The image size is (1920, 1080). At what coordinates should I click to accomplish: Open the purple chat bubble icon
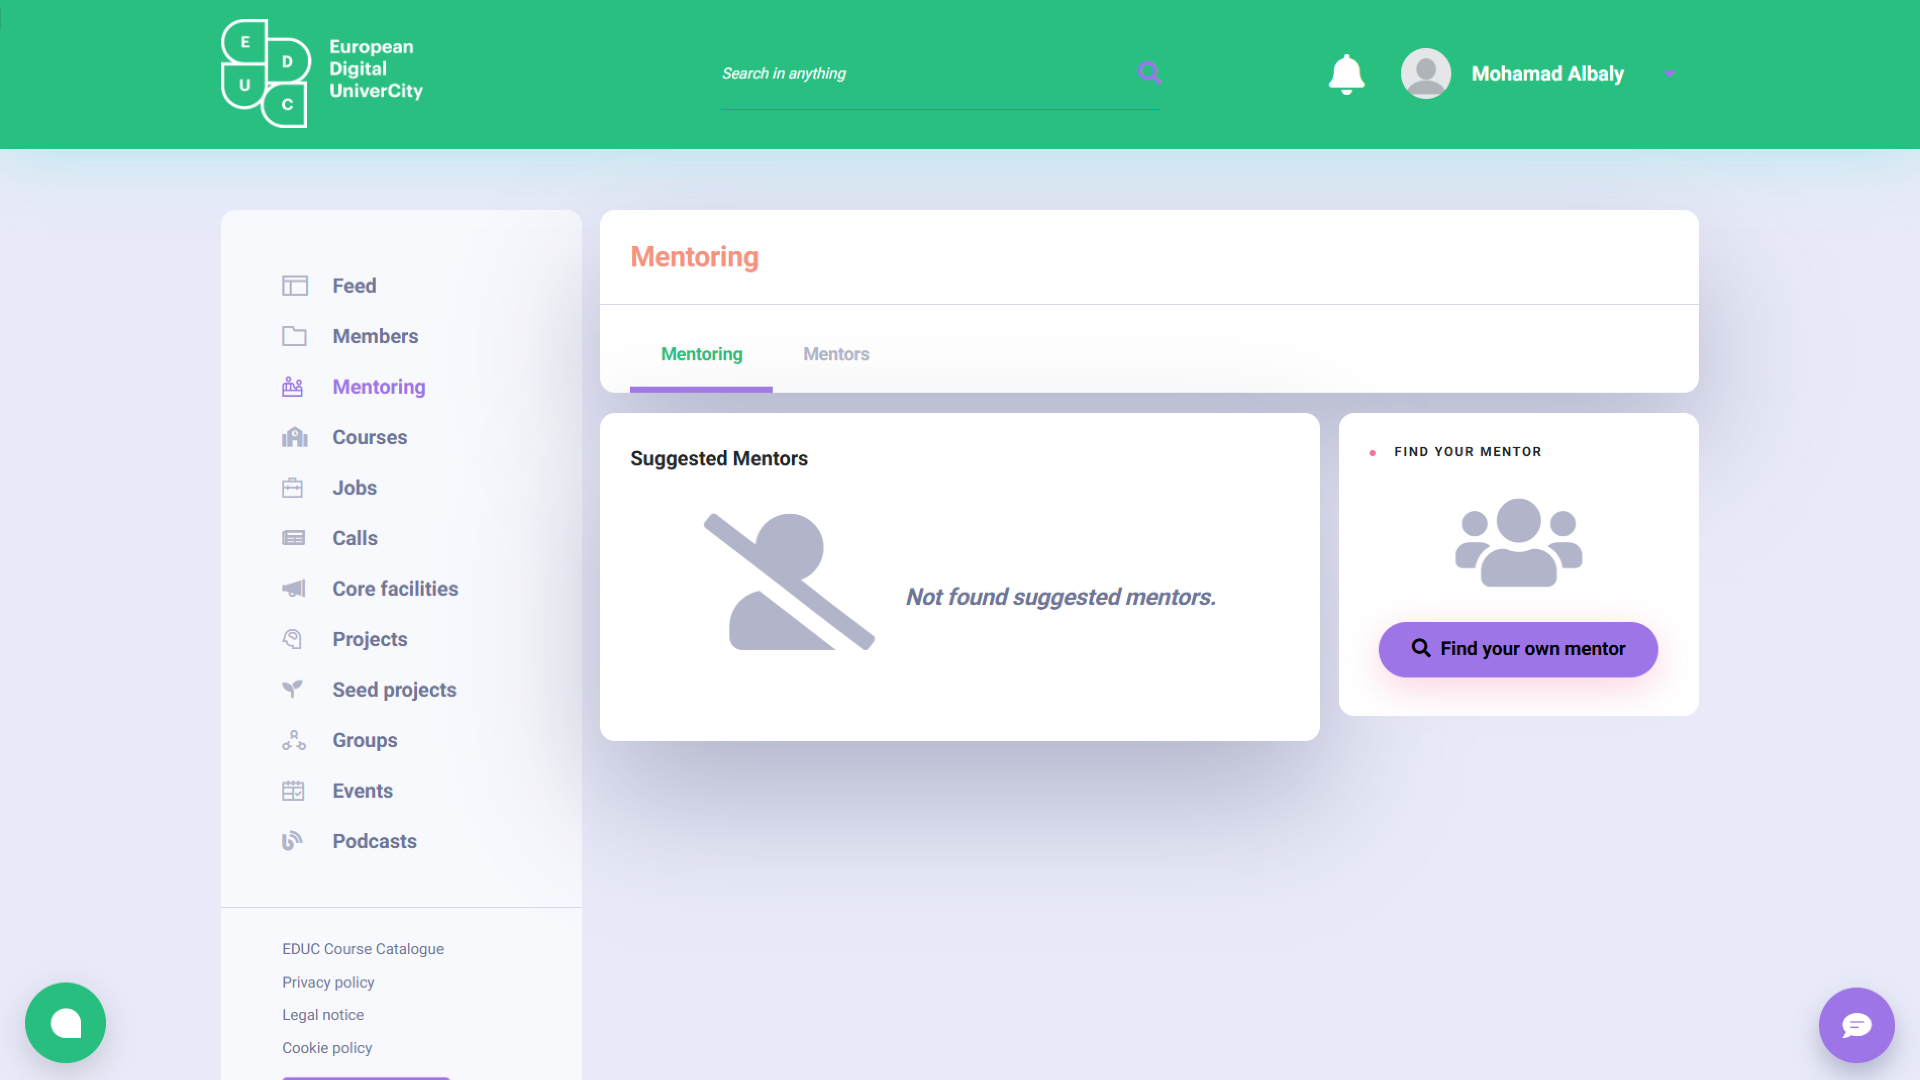(1856, 1025)
